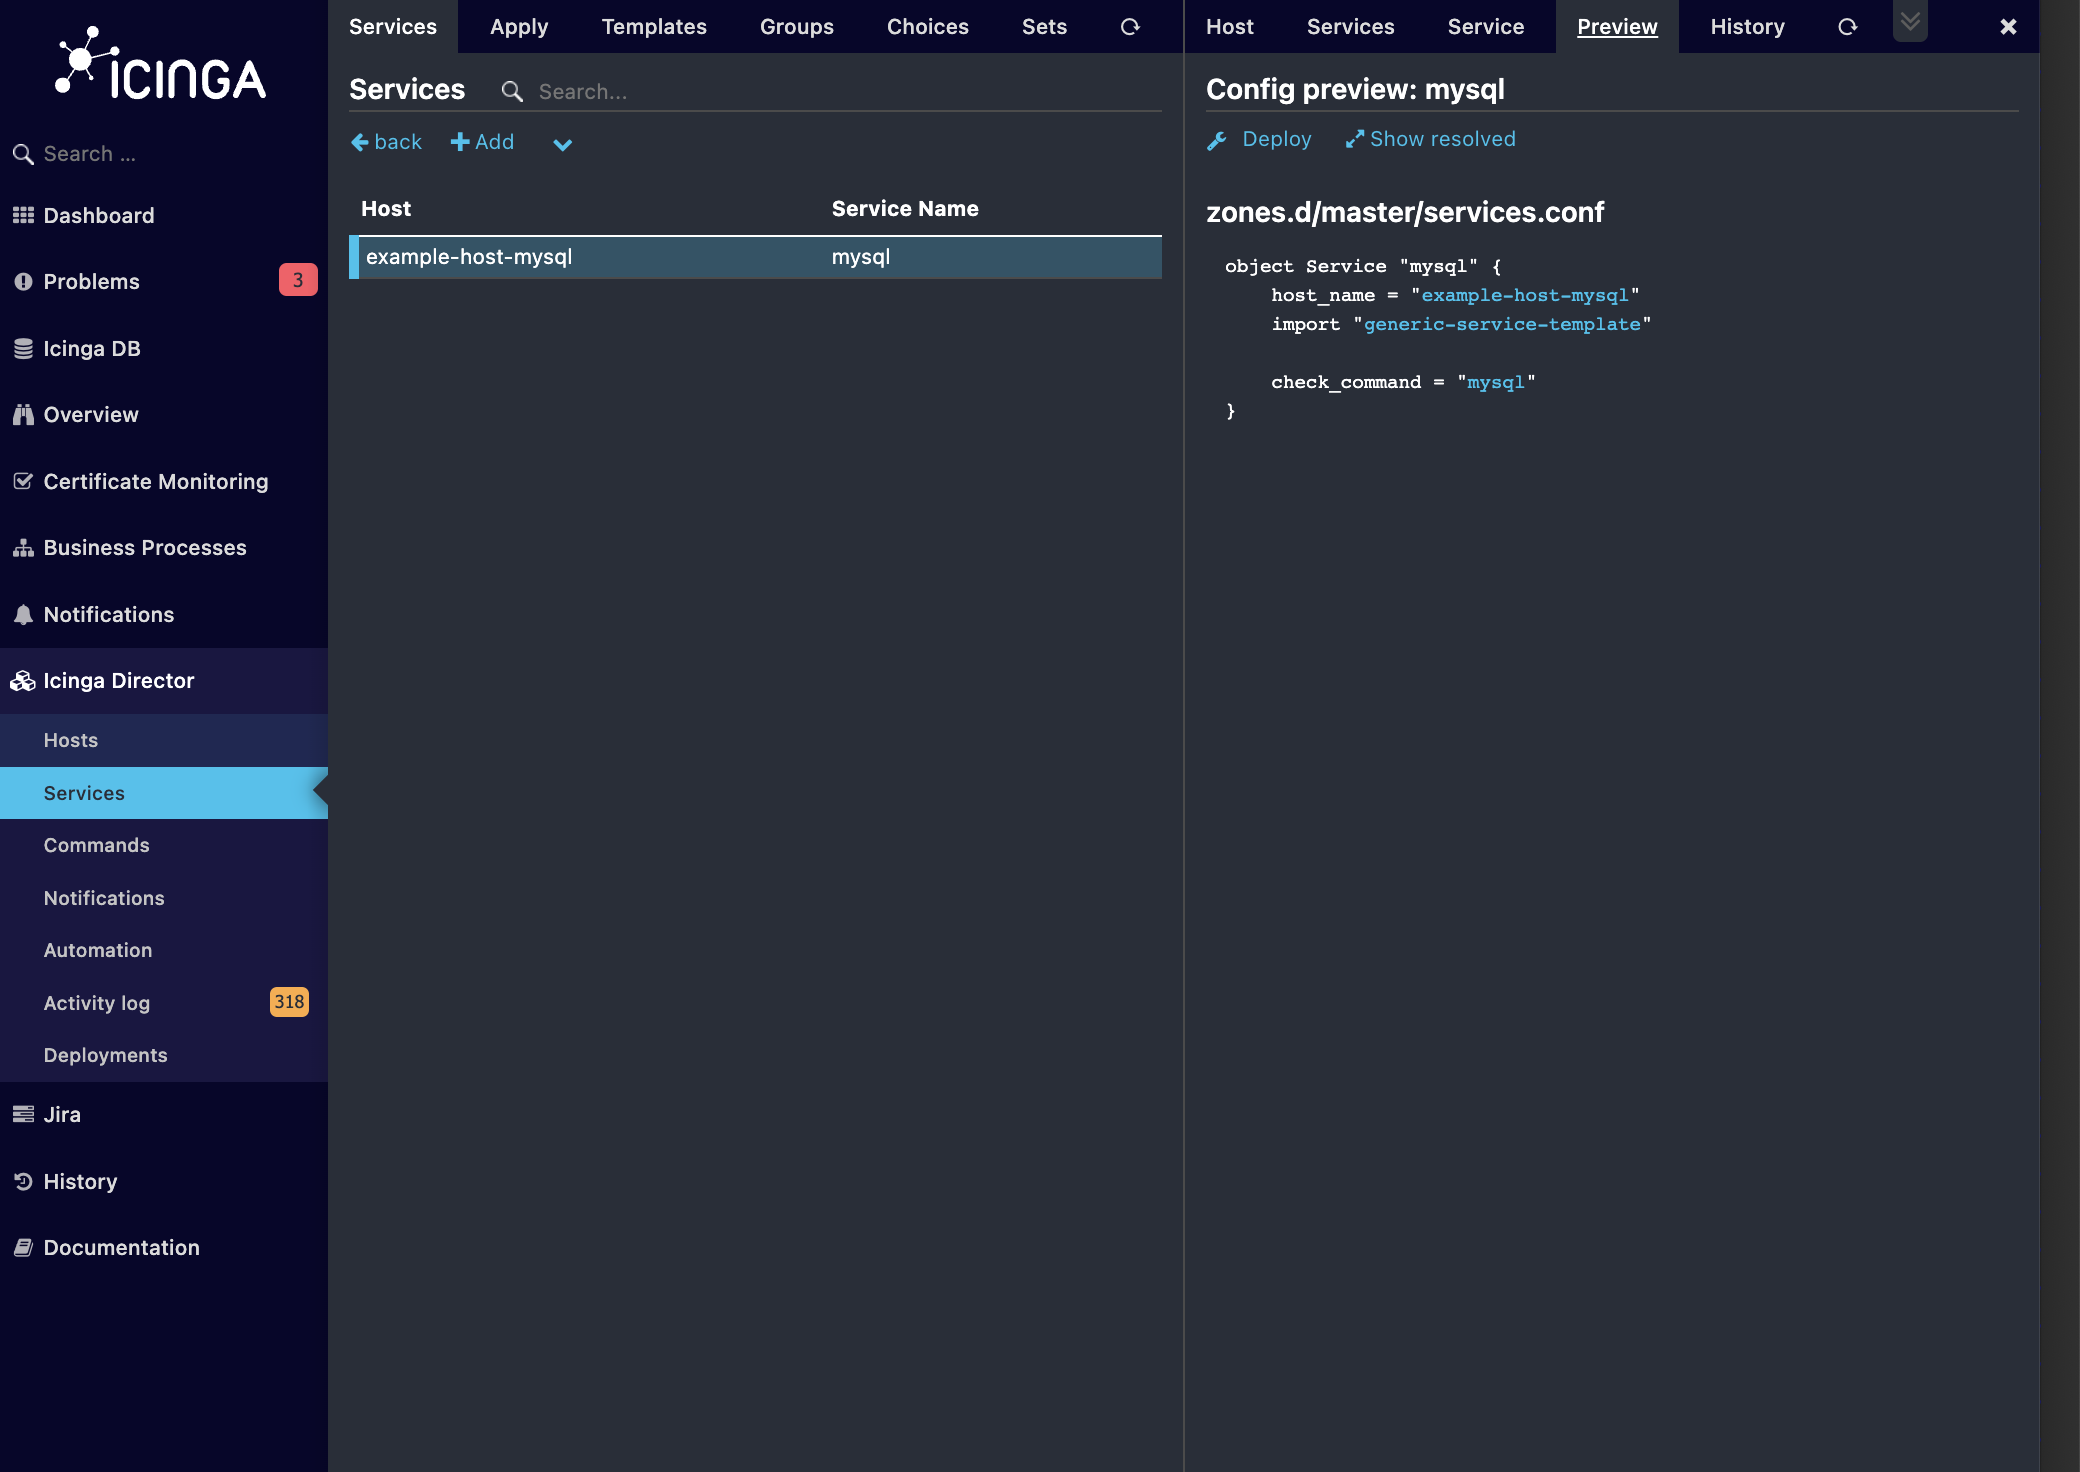Click the Deploy link
2080x1472 pixels.
[x=1276, y=139]
